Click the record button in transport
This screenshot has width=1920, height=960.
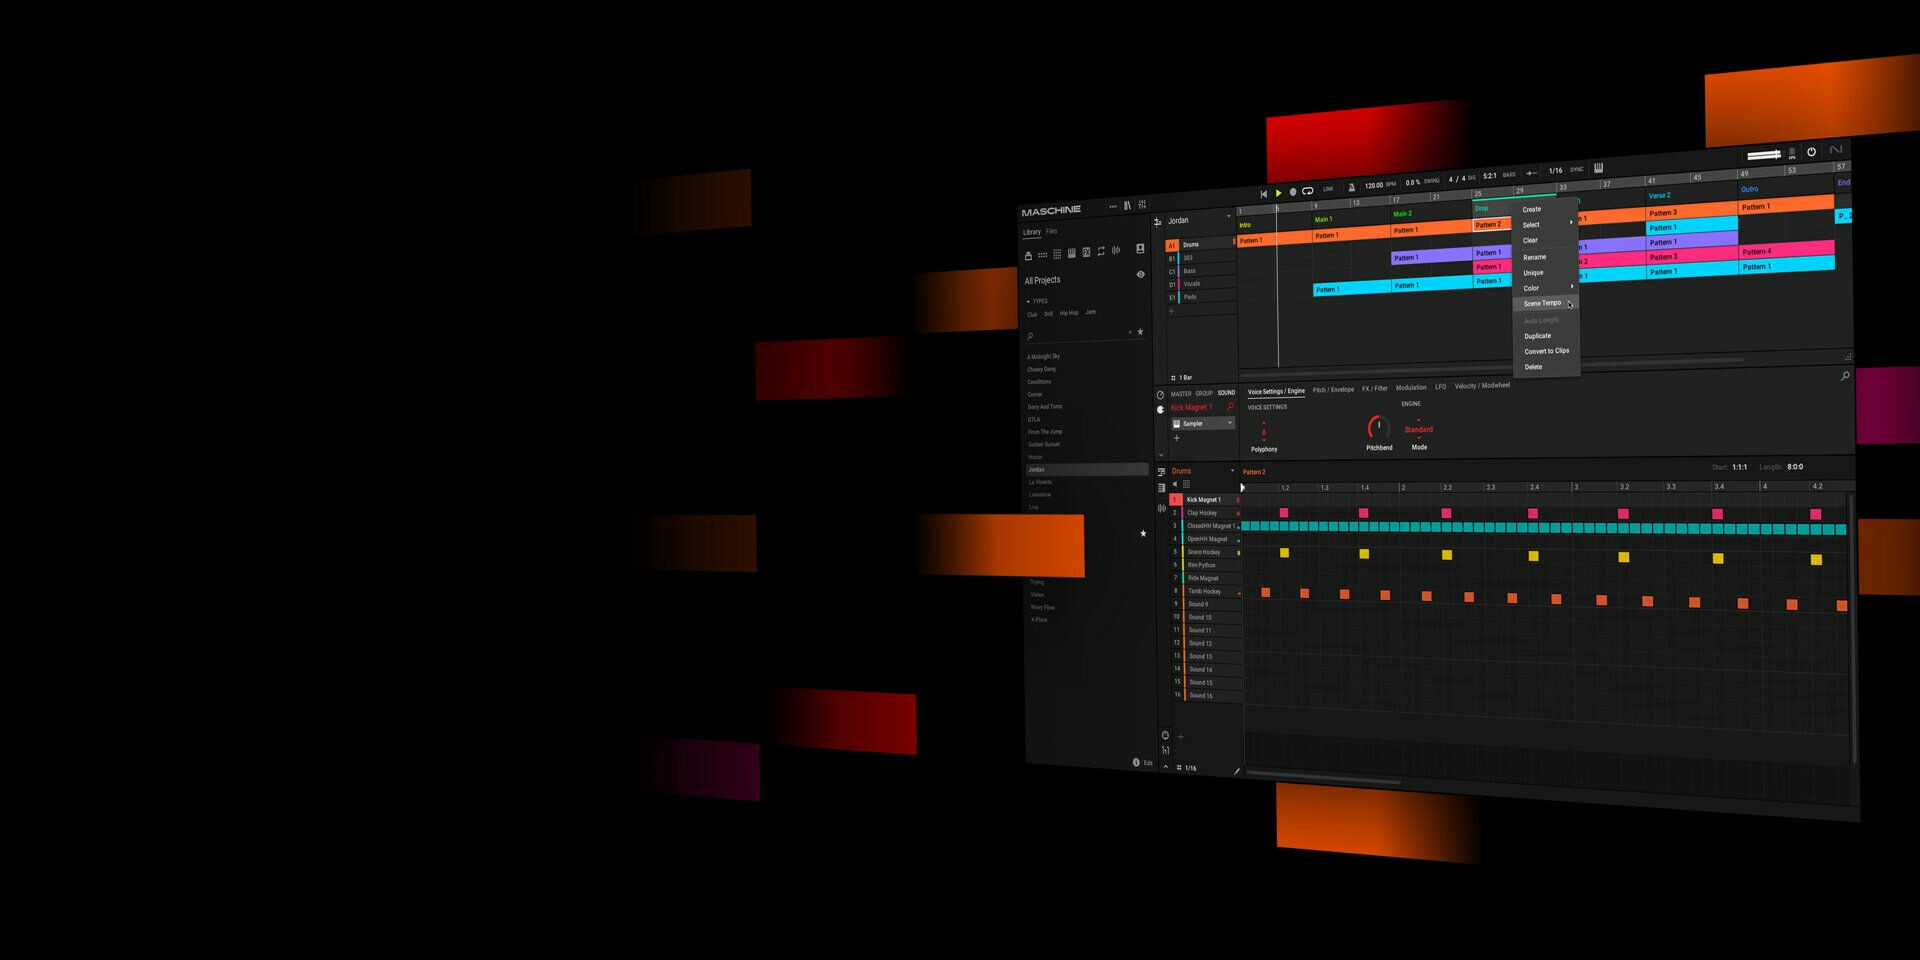click(1293, 191)
